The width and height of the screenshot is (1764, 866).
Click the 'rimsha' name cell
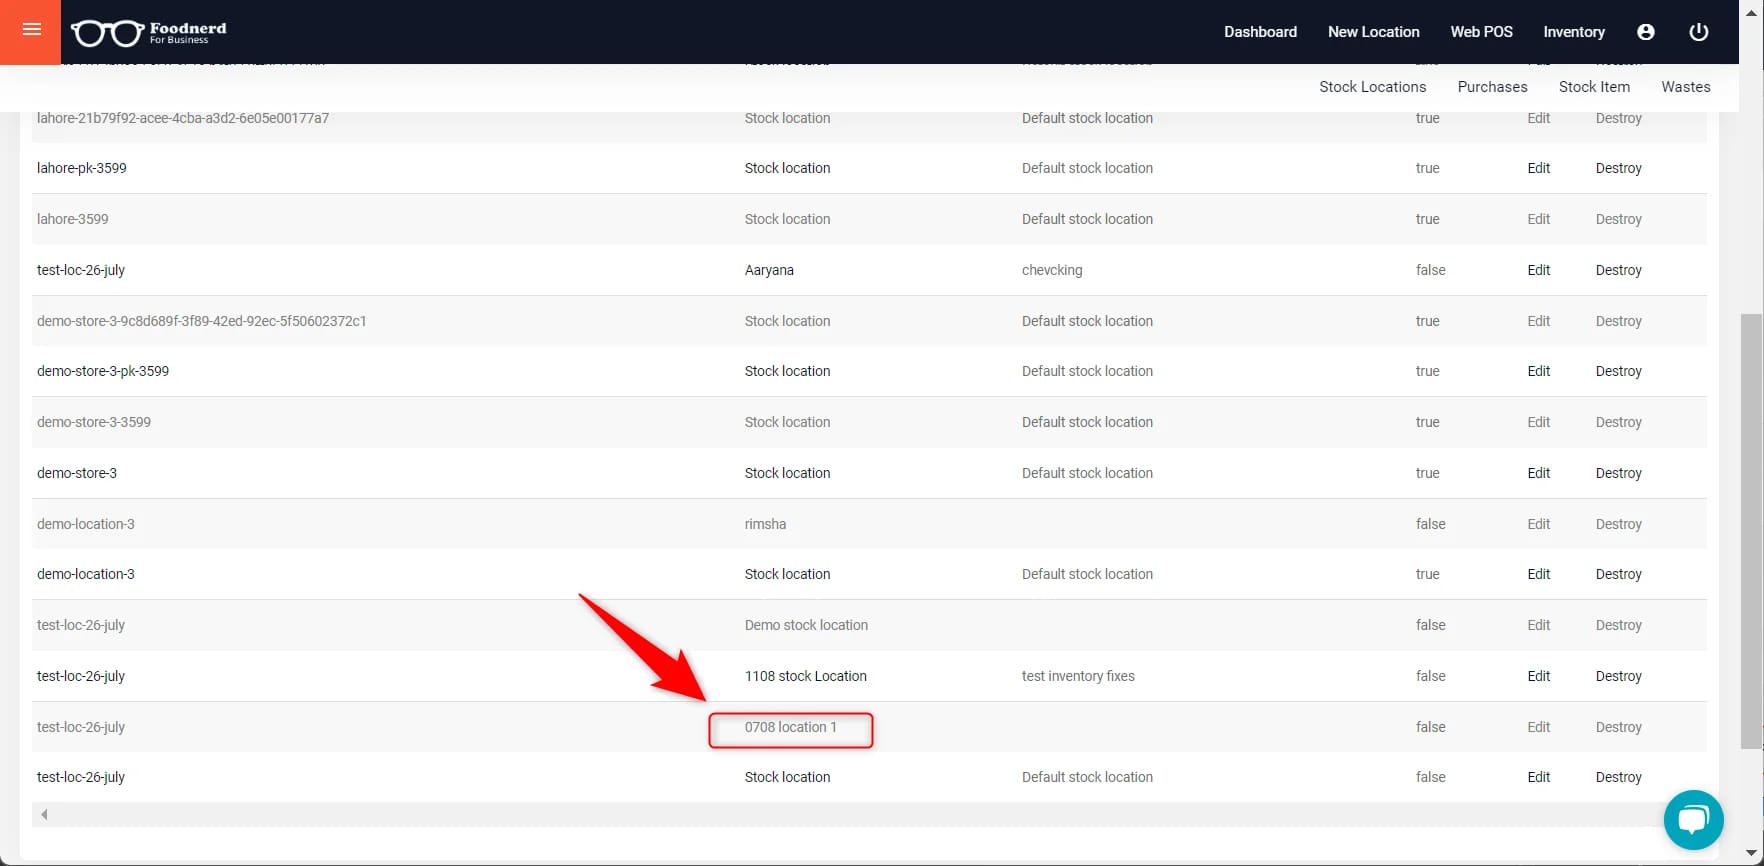765,524
